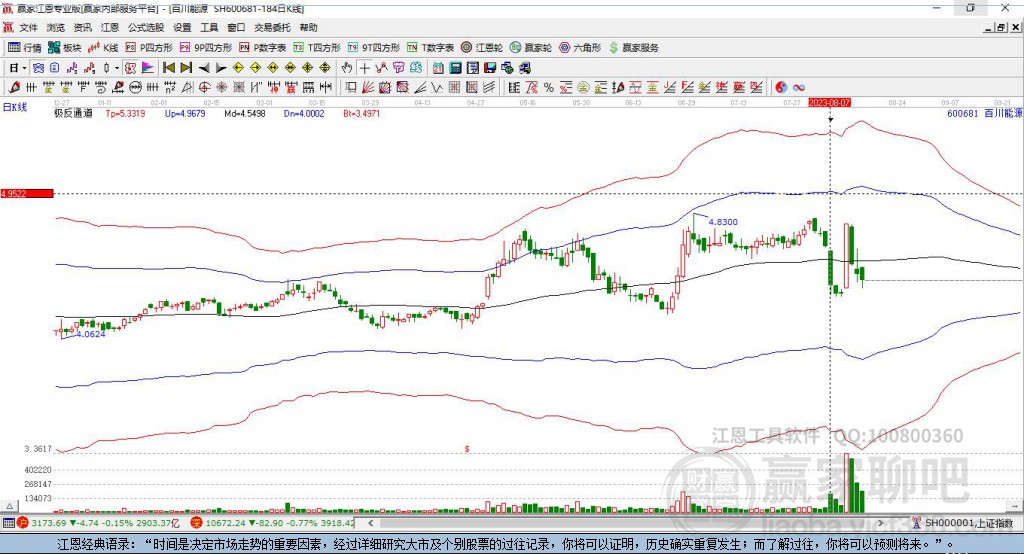Click the save floppy disk icon
Image resolution: width=1024 pixels, height=554 pixels.
[x=490, y=68]
